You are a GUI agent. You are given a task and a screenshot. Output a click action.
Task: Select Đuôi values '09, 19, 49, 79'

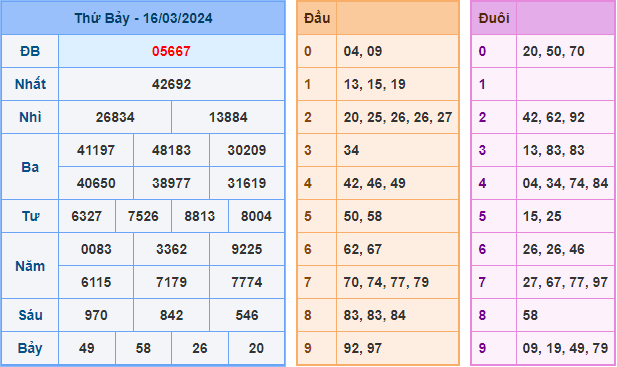tap(565, 349)
